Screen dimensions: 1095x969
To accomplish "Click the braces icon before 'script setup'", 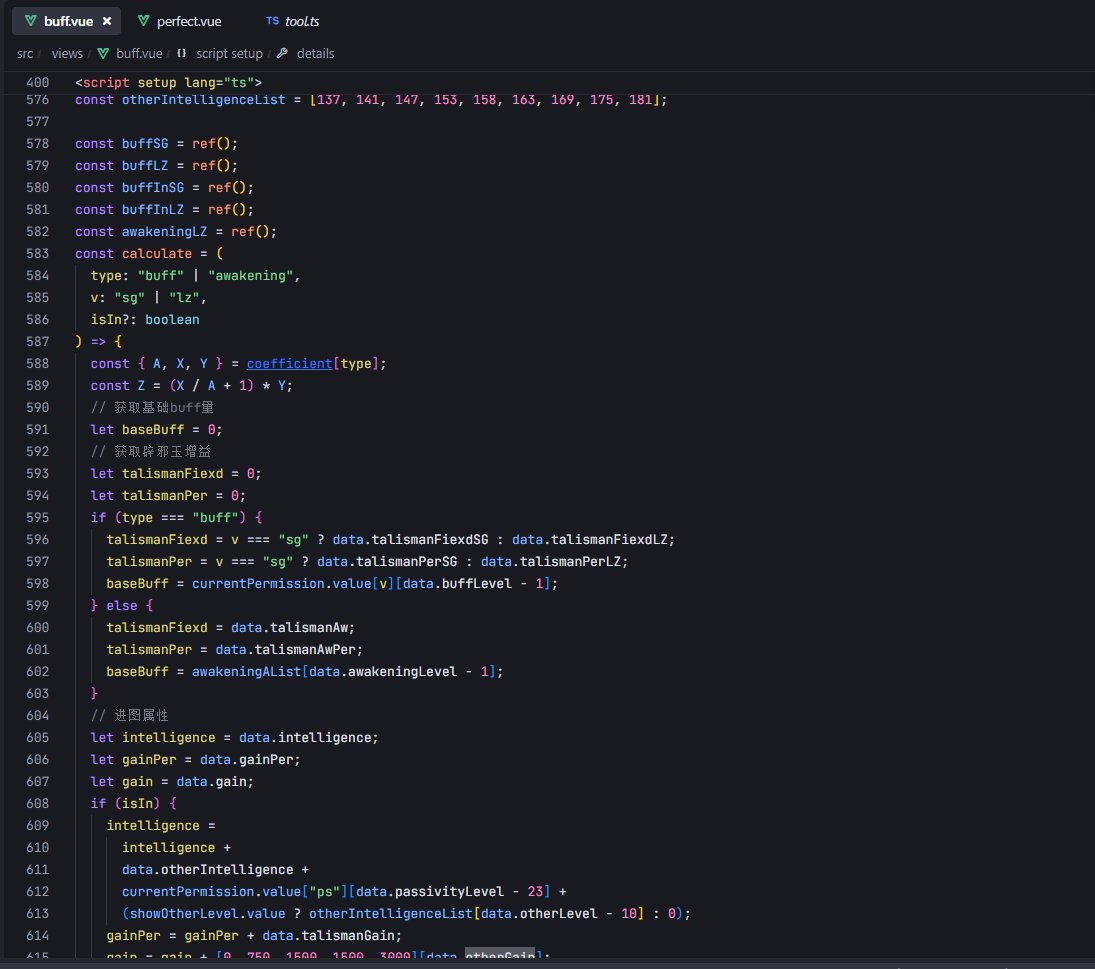I will pos(182,53).
